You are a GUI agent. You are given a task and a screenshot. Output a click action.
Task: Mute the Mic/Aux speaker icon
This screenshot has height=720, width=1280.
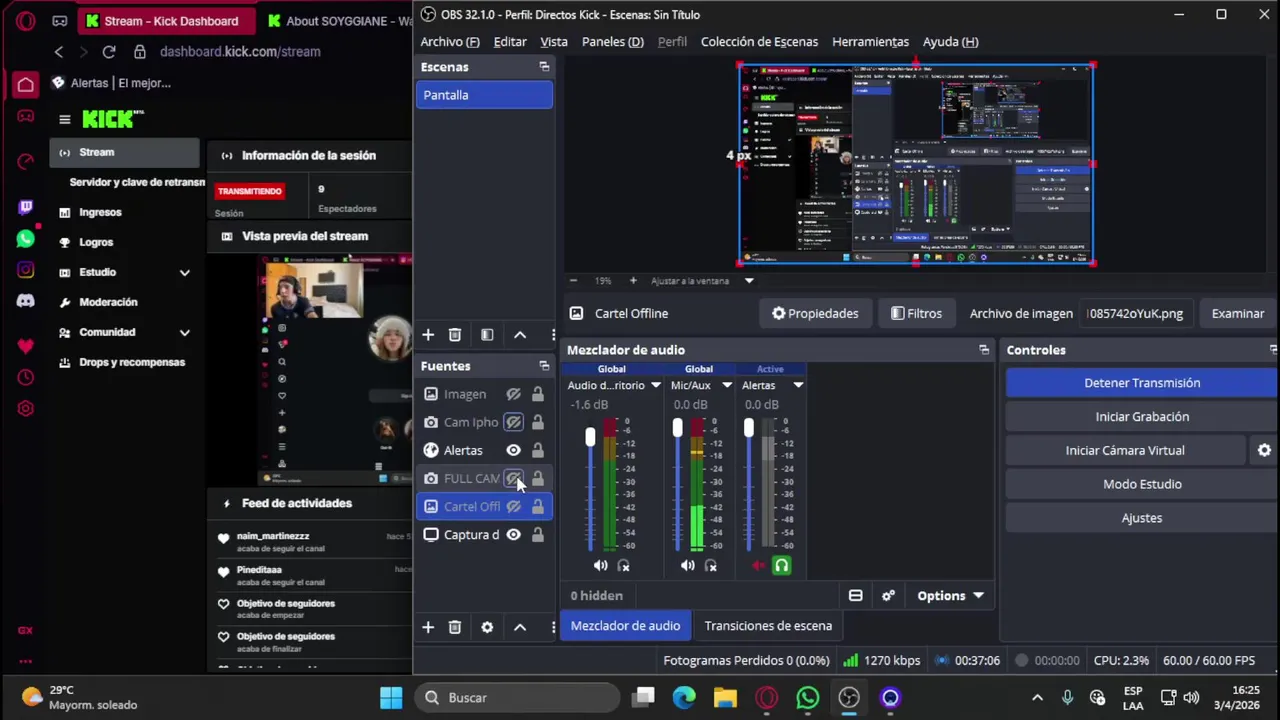687,566
